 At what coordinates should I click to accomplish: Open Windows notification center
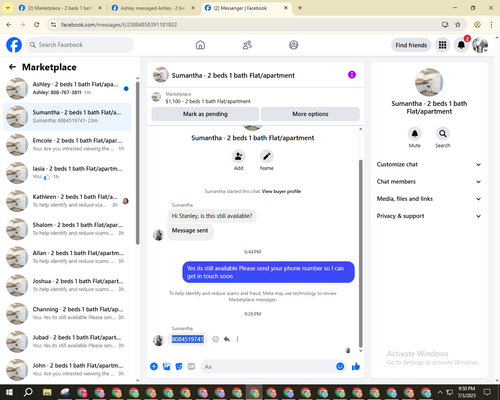tap(487, 392)
